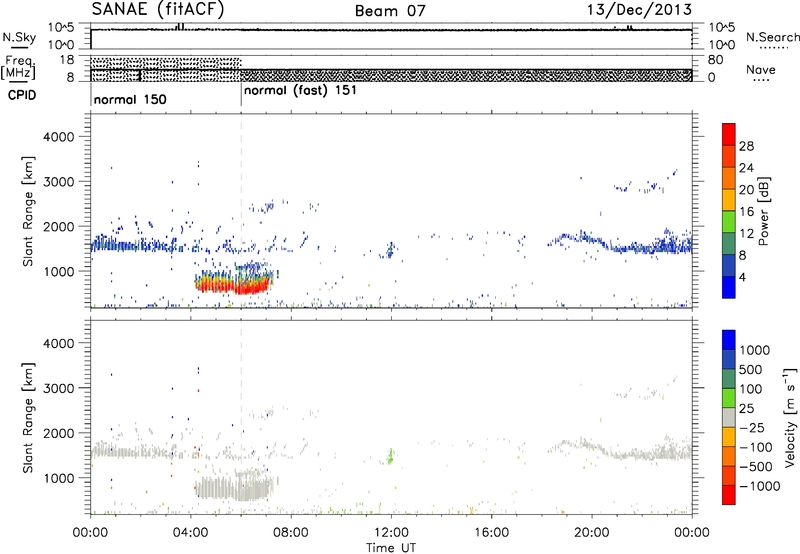Pick the red top segment of Power colorbar

tap(729, 135)
